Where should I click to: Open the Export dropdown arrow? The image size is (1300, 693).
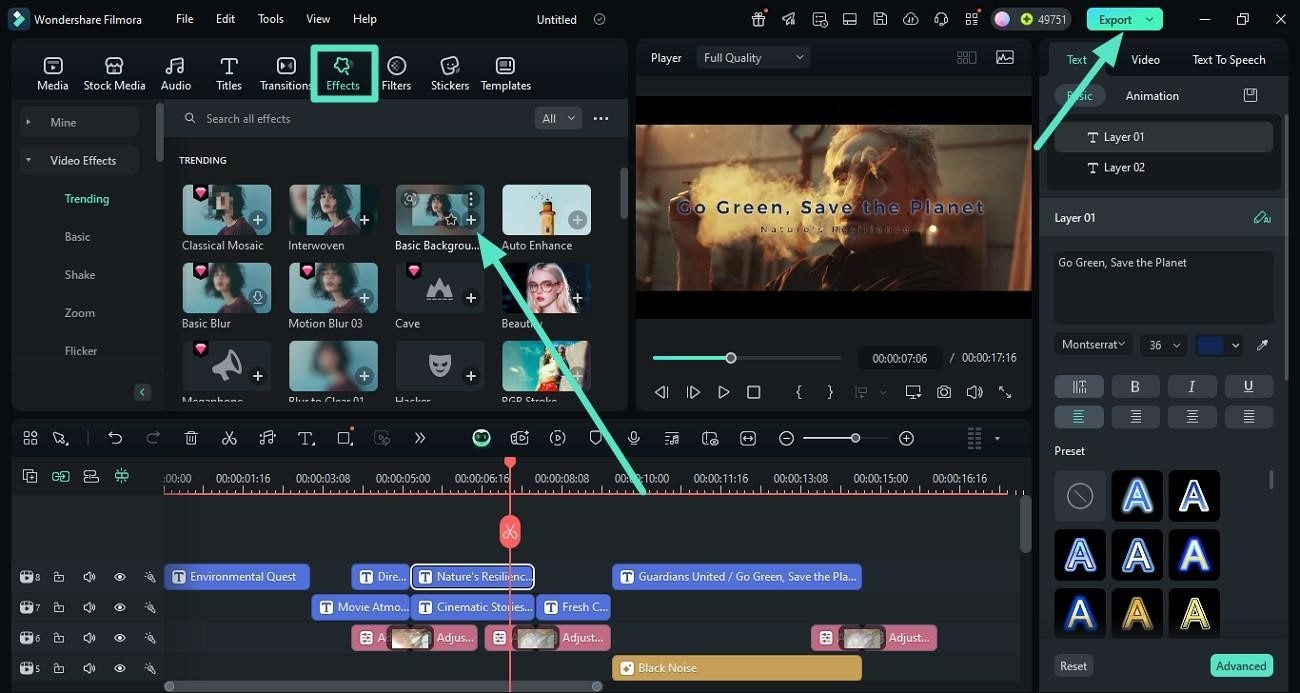click(1150, 20)
